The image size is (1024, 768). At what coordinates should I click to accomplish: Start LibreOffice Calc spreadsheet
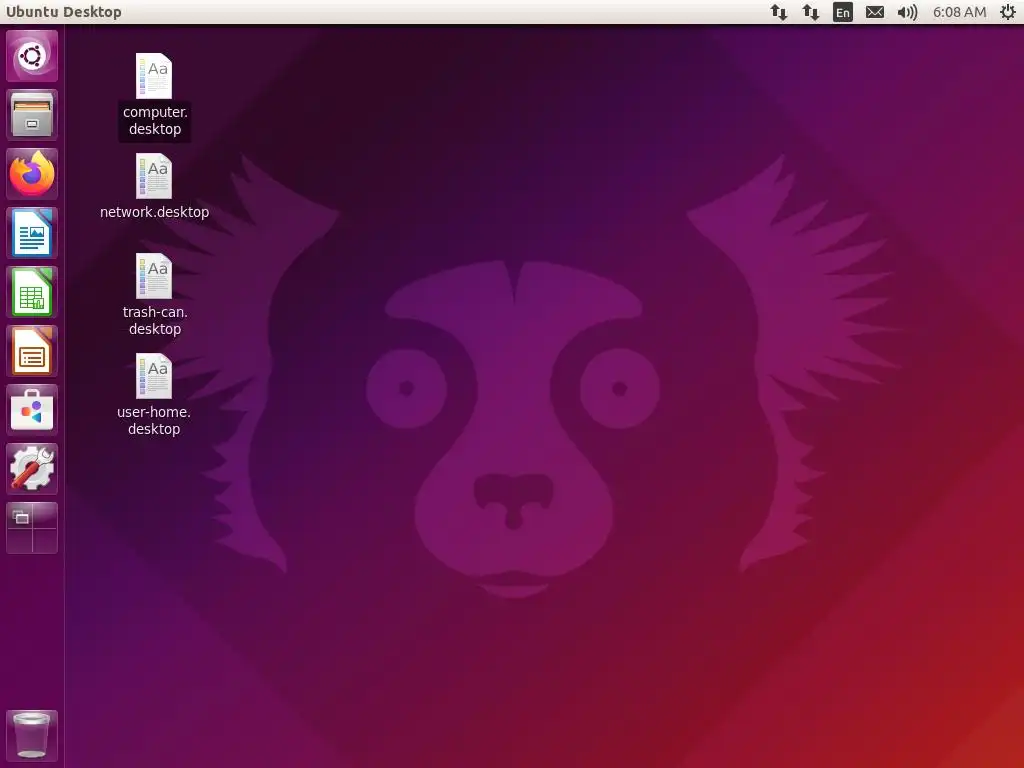click(32, 292)
